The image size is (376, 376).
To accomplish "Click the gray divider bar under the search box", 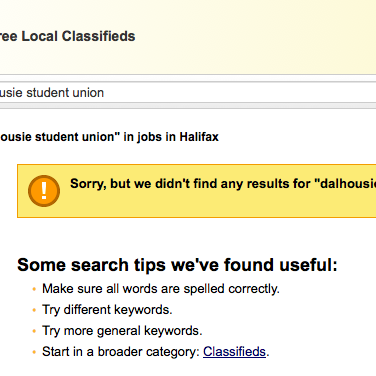I will (188, 106).
